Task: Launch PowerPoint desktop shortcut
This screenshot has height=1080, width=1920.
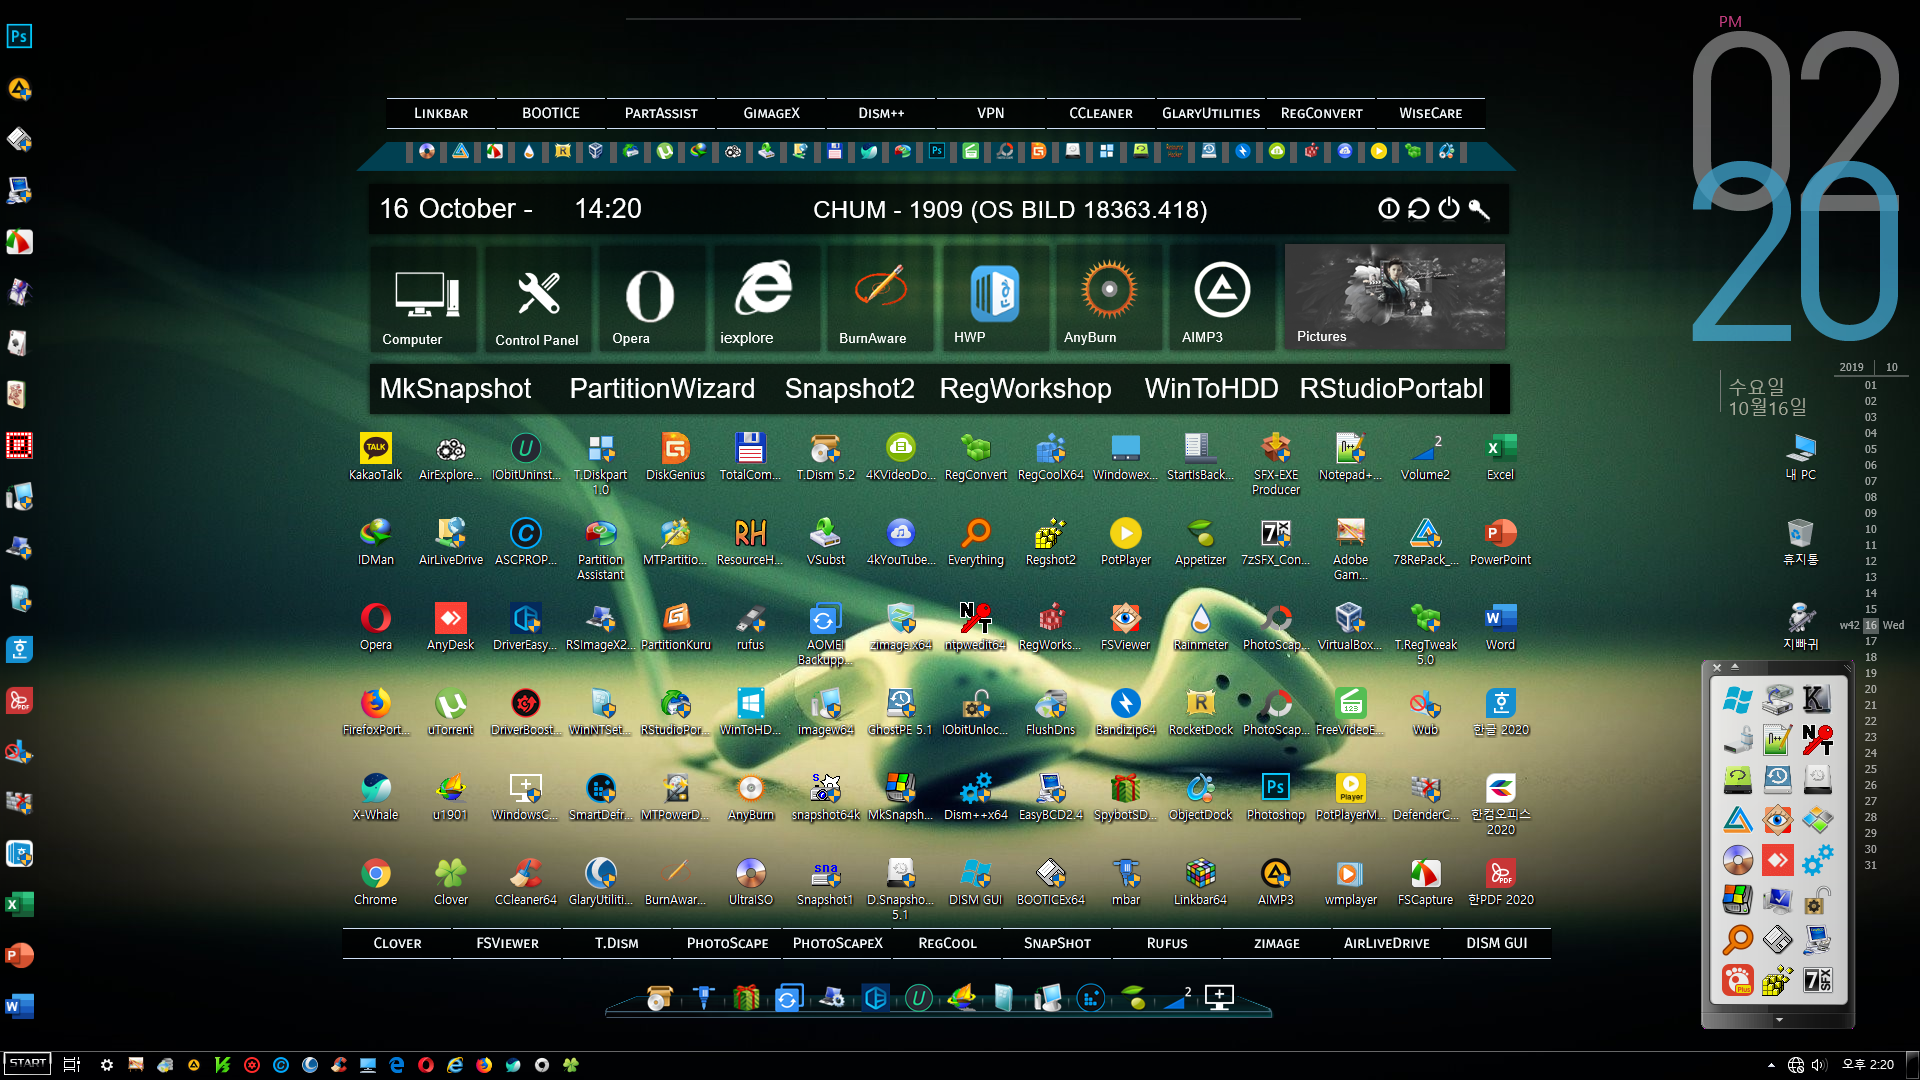Action: (x=1500, y=542)
